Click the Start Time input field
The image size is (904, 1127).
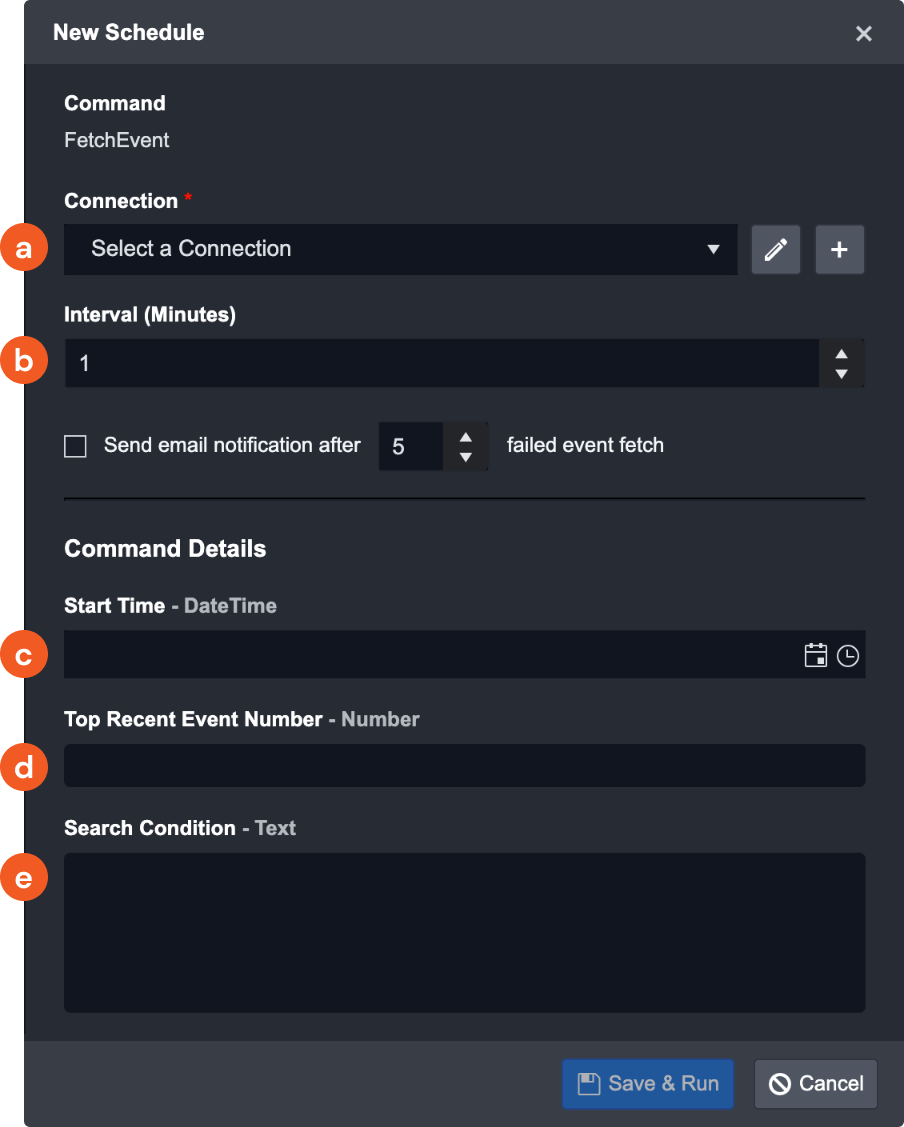coord(430,655)
